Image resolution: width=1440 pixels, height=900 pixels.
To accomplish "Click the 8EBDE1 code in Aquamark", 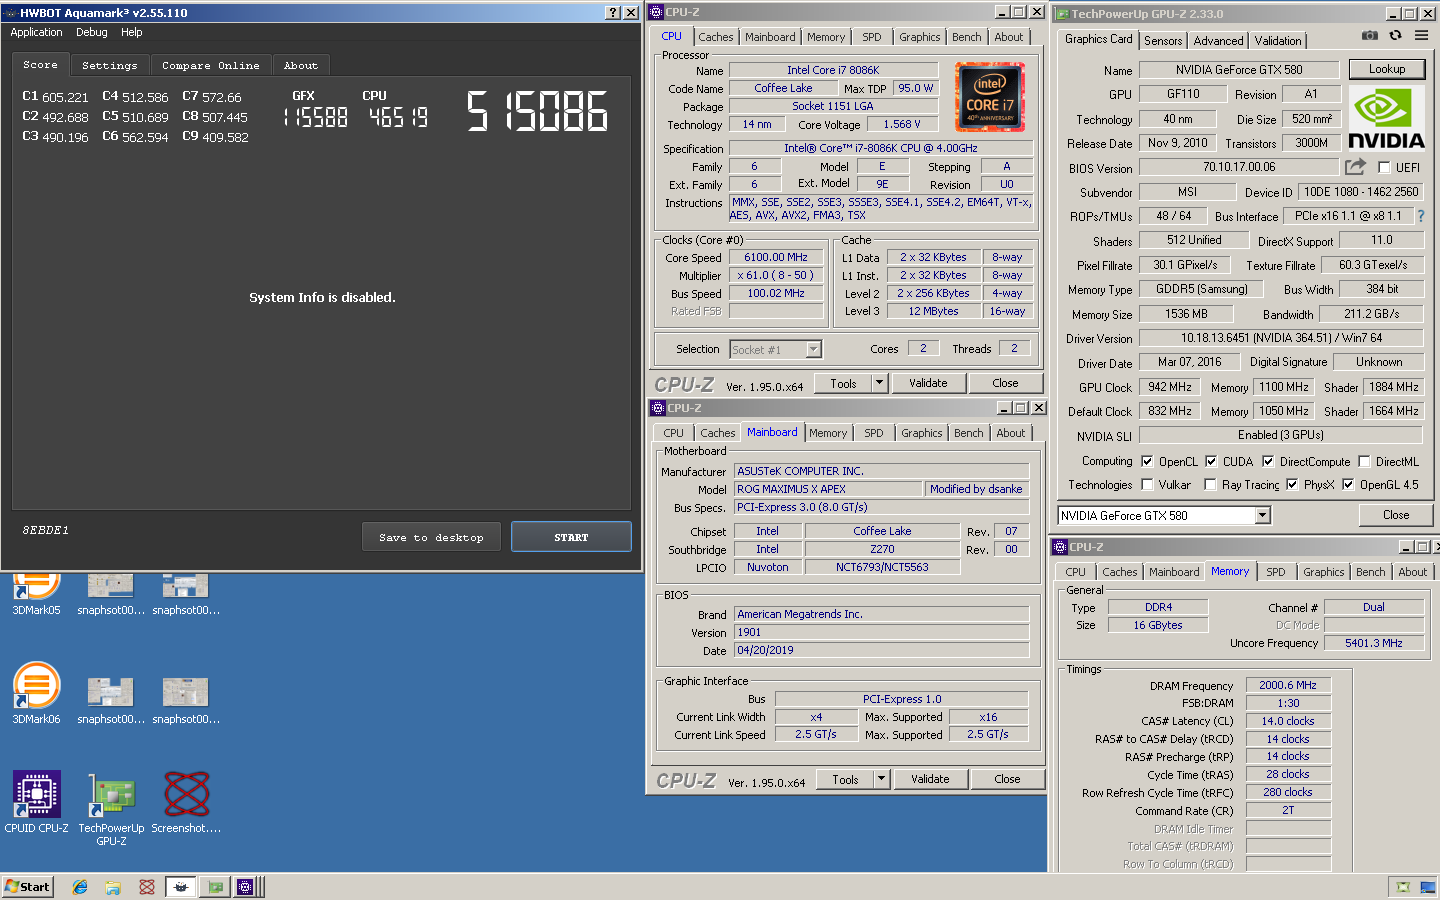I will pyautogui.click(x=46, y=530).
